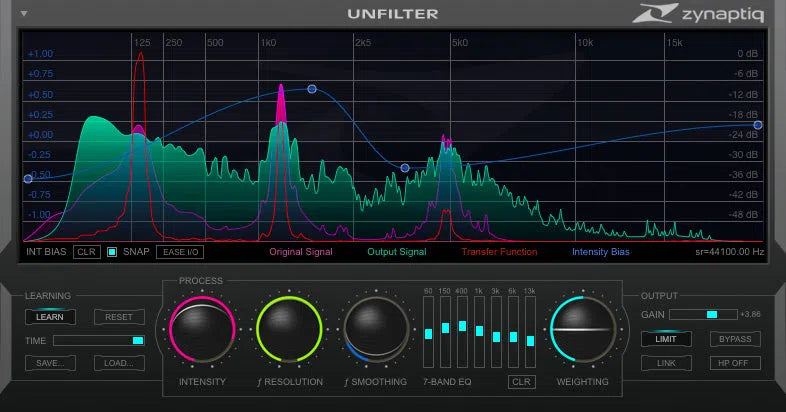Adjust the TIME slider handle

[x=138, y=340]
